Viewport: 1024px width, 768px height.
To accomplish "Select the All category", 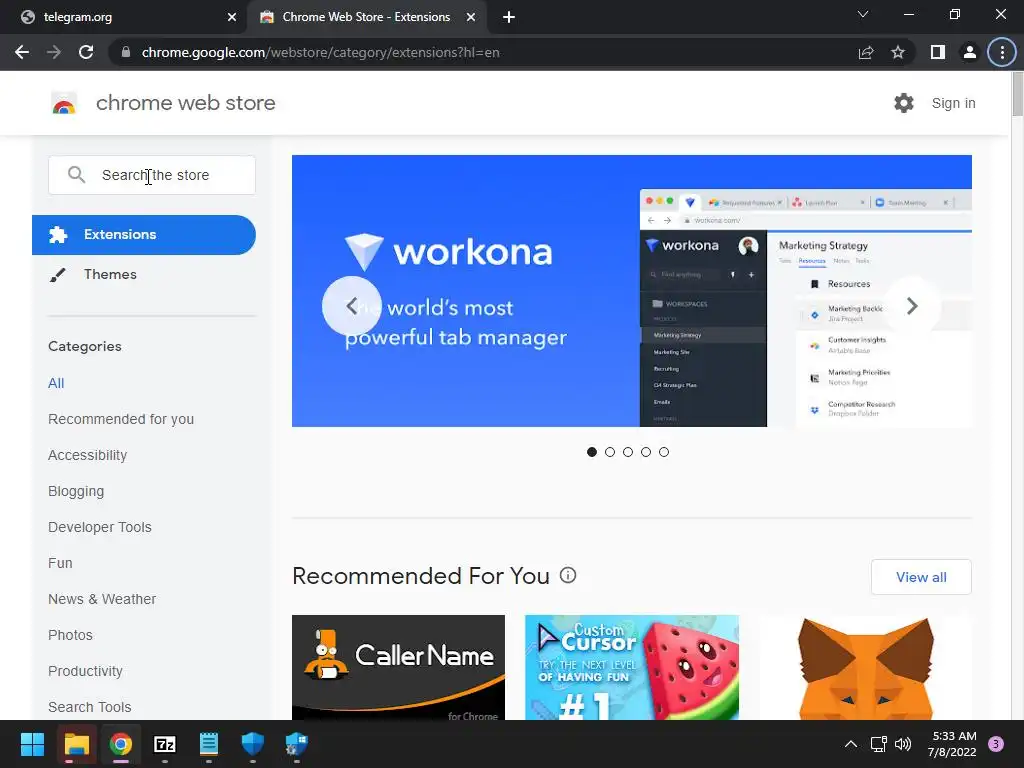I will point(56,383).
